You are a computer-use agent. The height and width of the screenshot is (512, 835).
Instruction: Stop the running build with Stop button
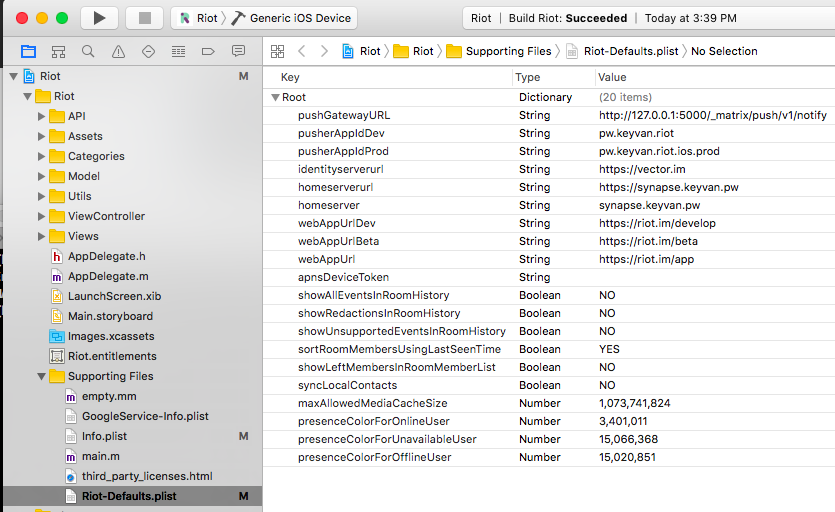144,18
